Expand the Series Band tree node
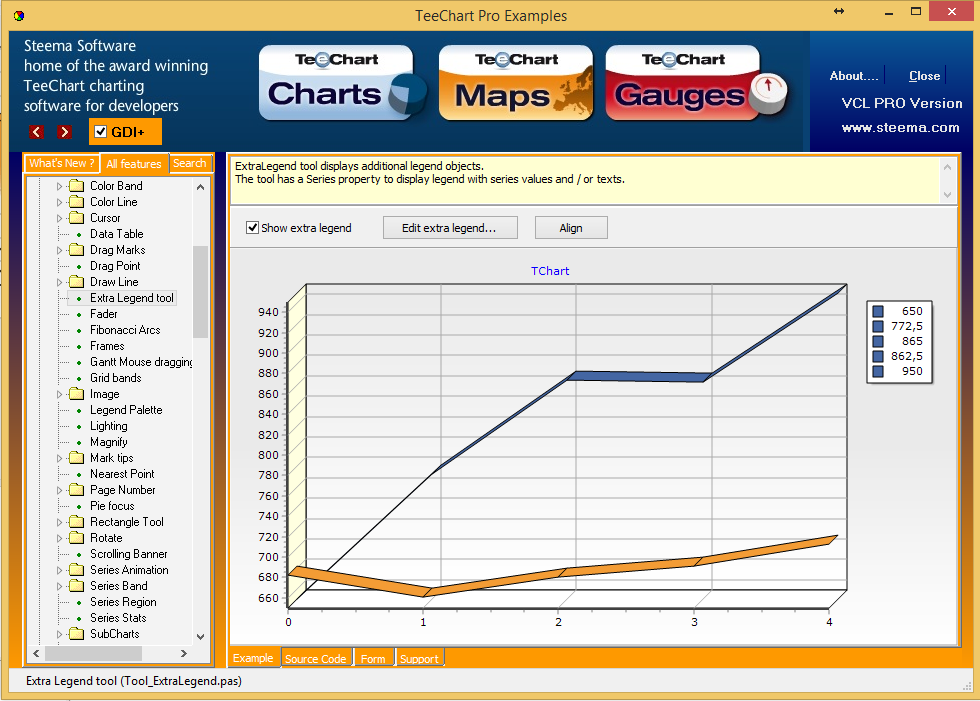 [x=59, y=586]
